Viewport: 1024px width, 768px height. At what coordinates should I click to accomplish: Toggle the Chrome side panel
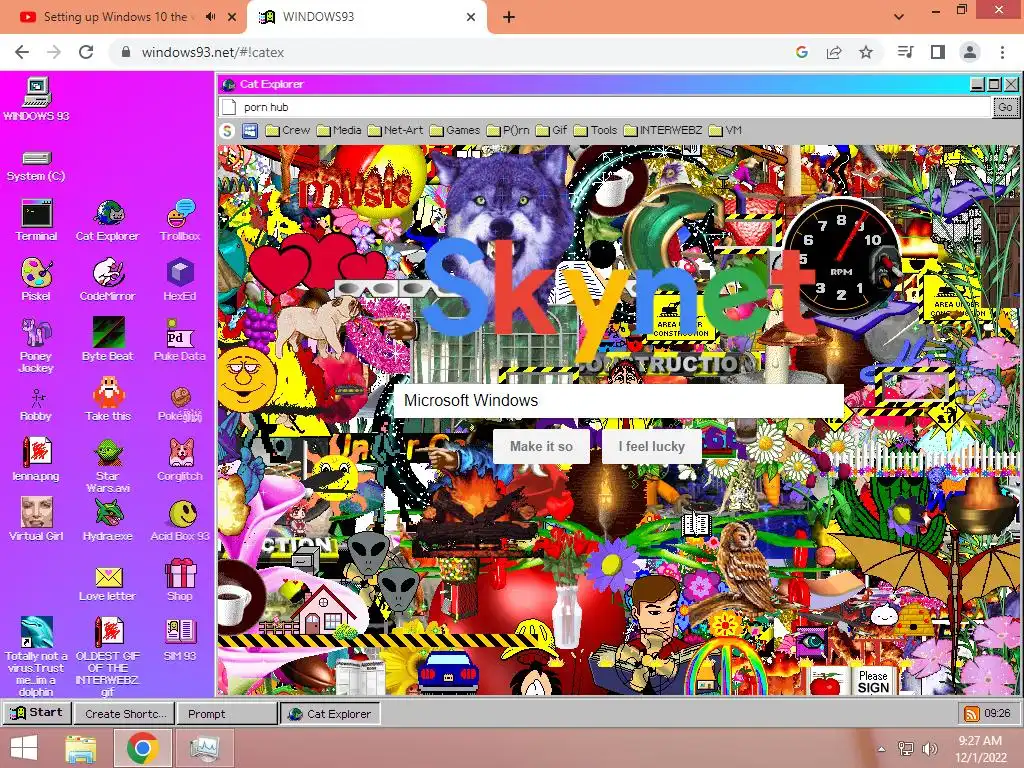[938, 52]
